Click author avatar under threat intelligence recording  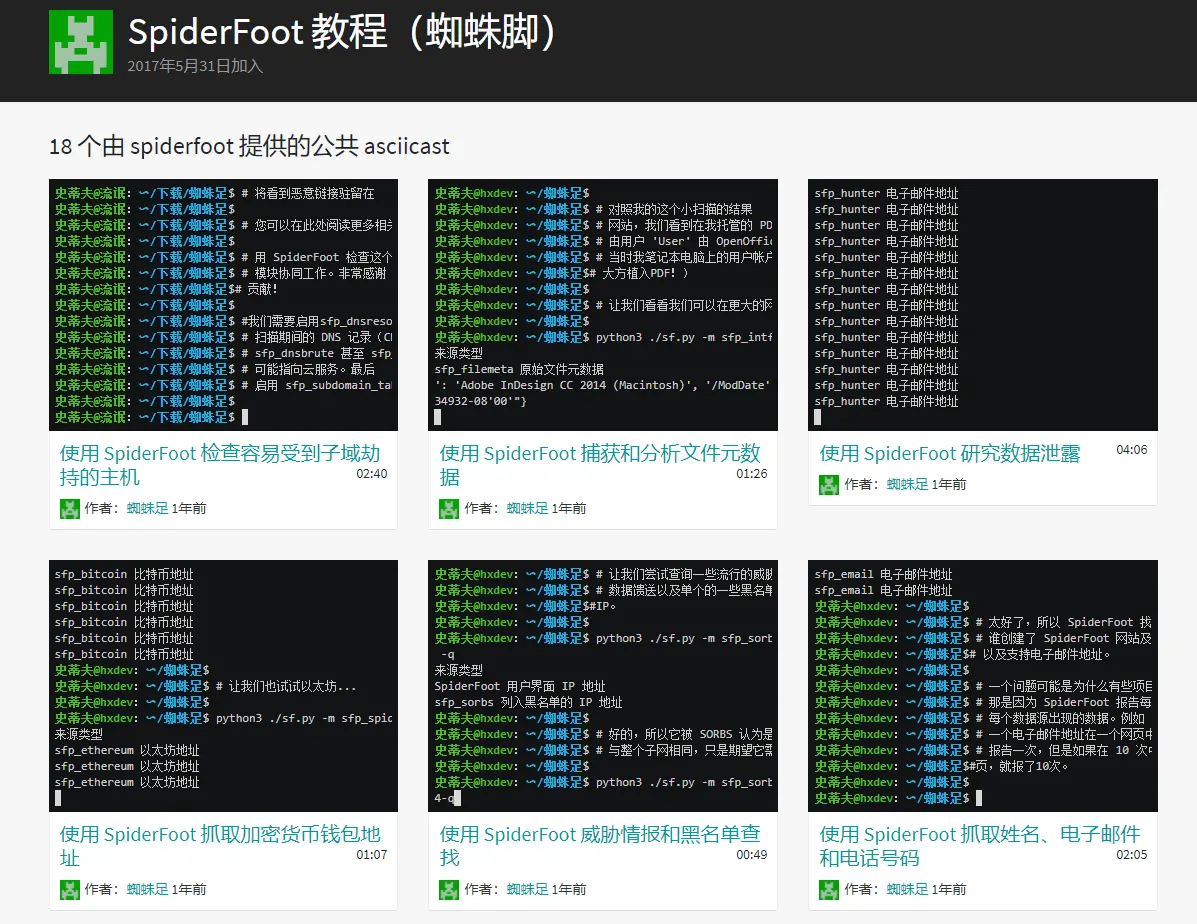tap(449, 889)
